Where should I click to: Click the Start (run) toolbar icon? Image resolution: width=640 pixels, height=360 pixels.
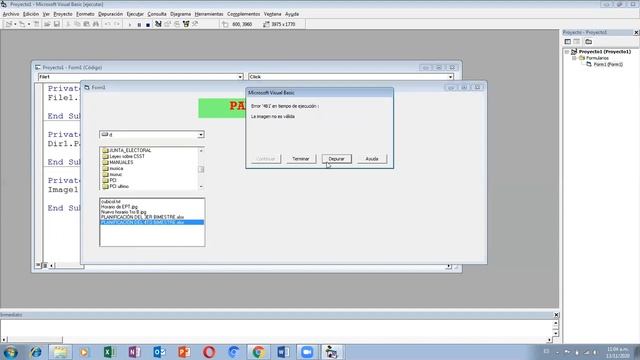[130, 24]
